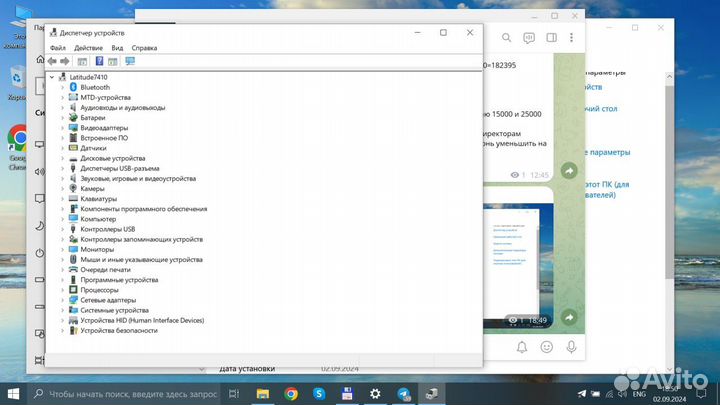The height and width of the screenshot is (405, 720).
Task: Click the Telegram emoji smiley icon
Action: pos(546,347)
